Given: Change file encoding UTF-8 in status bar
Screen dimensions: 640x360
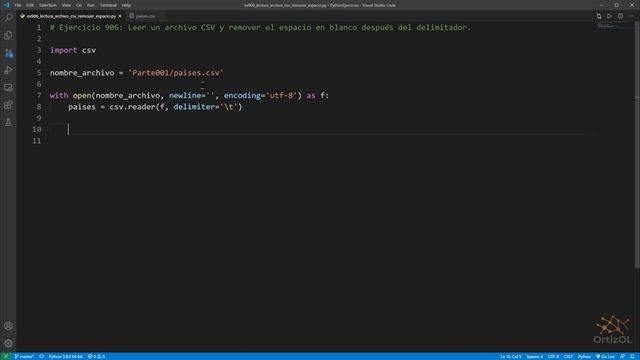Looking at the screenshot, I should point(553,356).
